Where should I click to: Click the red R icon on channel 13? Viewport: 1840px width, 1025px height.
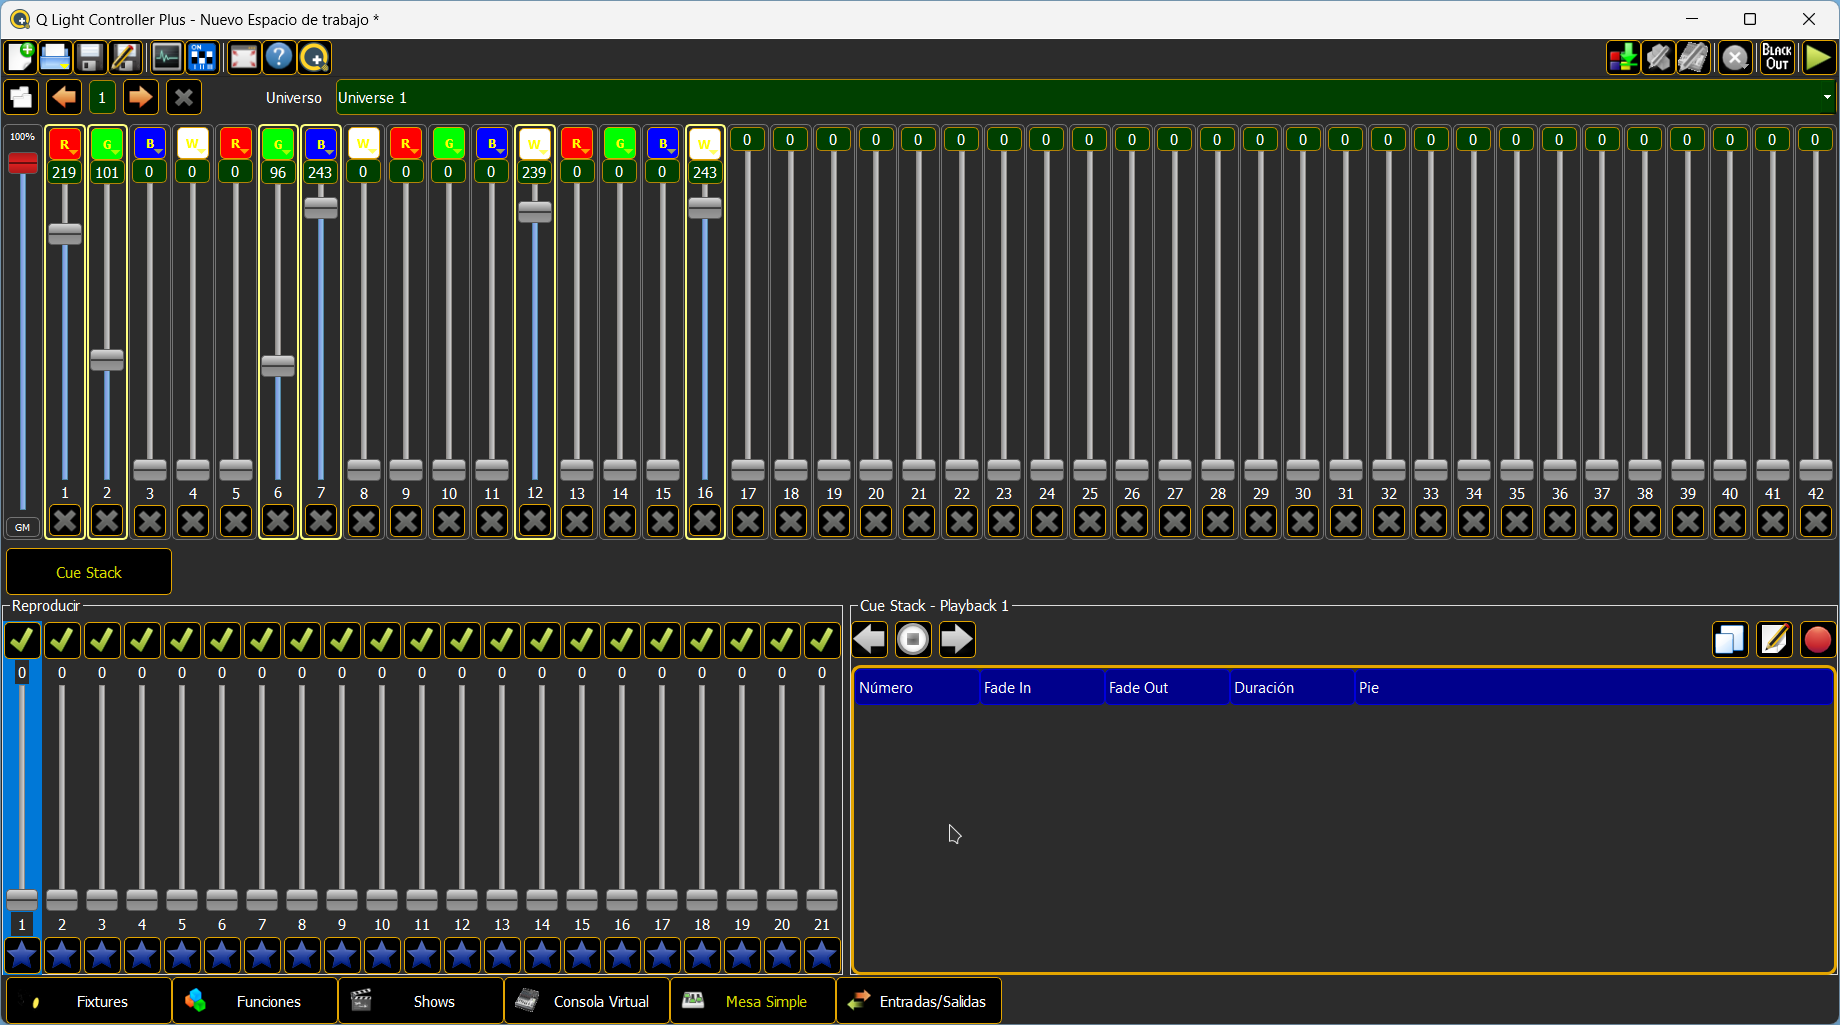(577, 144)
